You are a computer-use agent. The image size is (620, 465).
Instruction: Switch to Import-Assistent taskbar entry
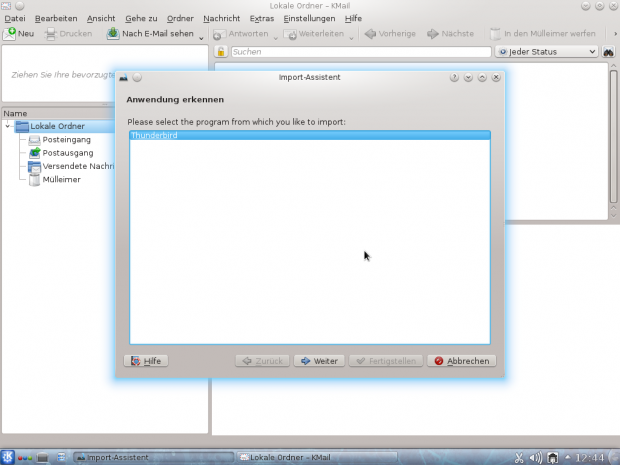click(x=154, y=457)
